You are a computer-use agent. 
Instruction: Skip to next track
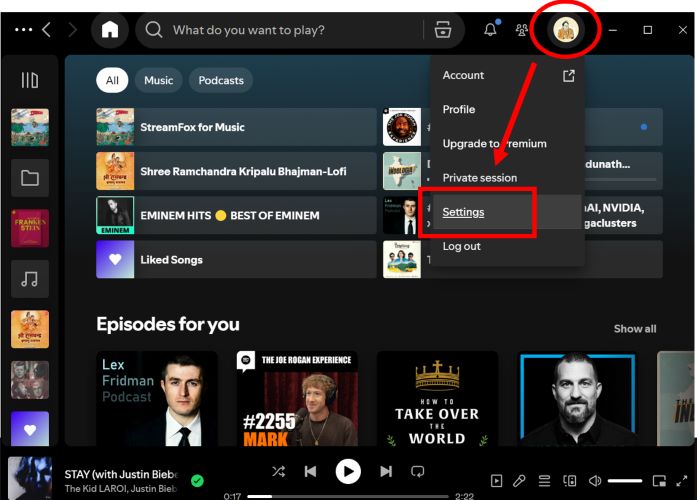pos(386,471)
